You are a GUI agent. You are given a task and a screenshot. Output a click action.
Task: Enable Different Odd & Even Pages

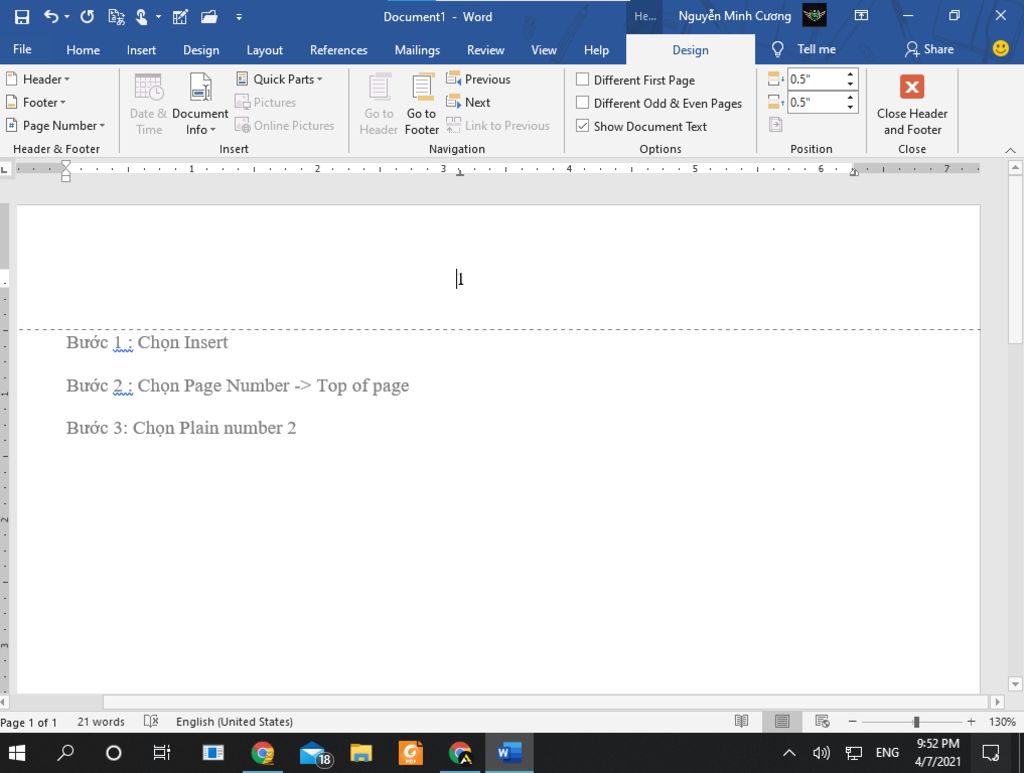click(583, 103)
